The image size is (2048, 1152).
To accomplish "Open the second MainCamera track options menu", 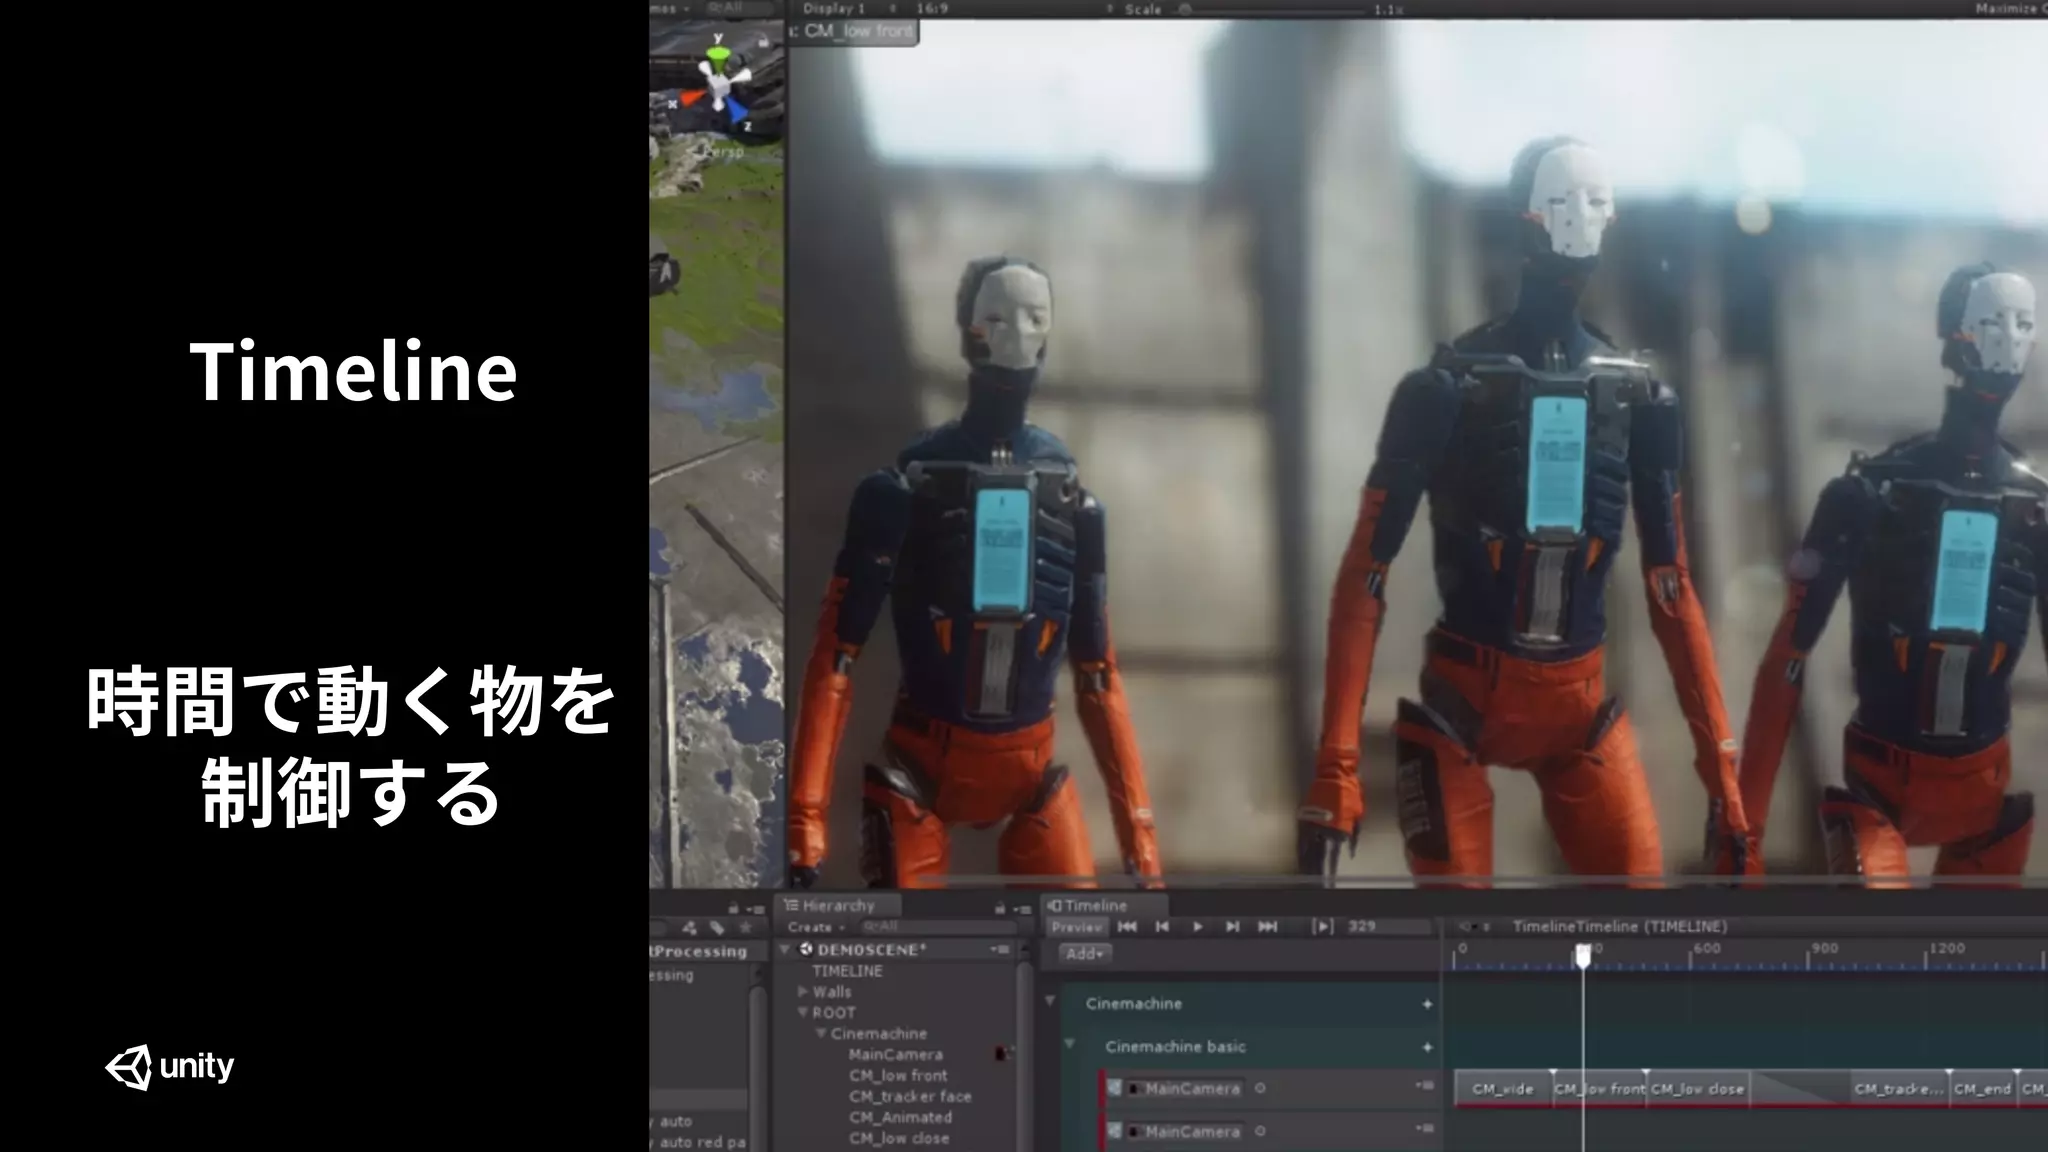I will [1425, 1129].
